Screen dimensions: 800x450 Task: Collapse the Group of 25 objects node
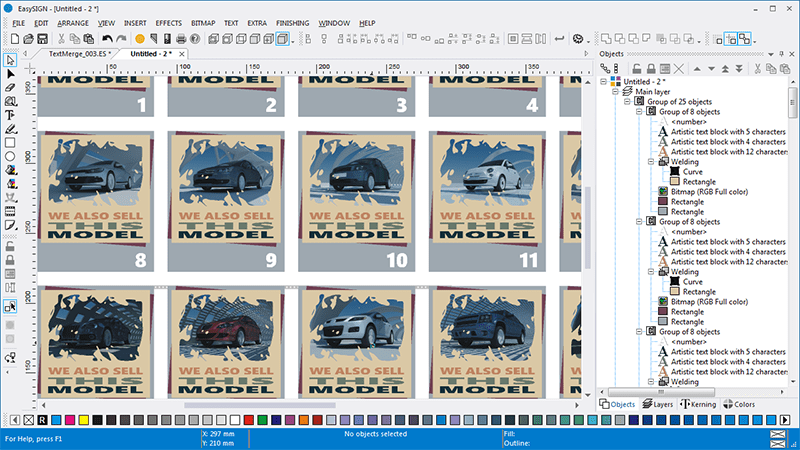coord(627,101)
